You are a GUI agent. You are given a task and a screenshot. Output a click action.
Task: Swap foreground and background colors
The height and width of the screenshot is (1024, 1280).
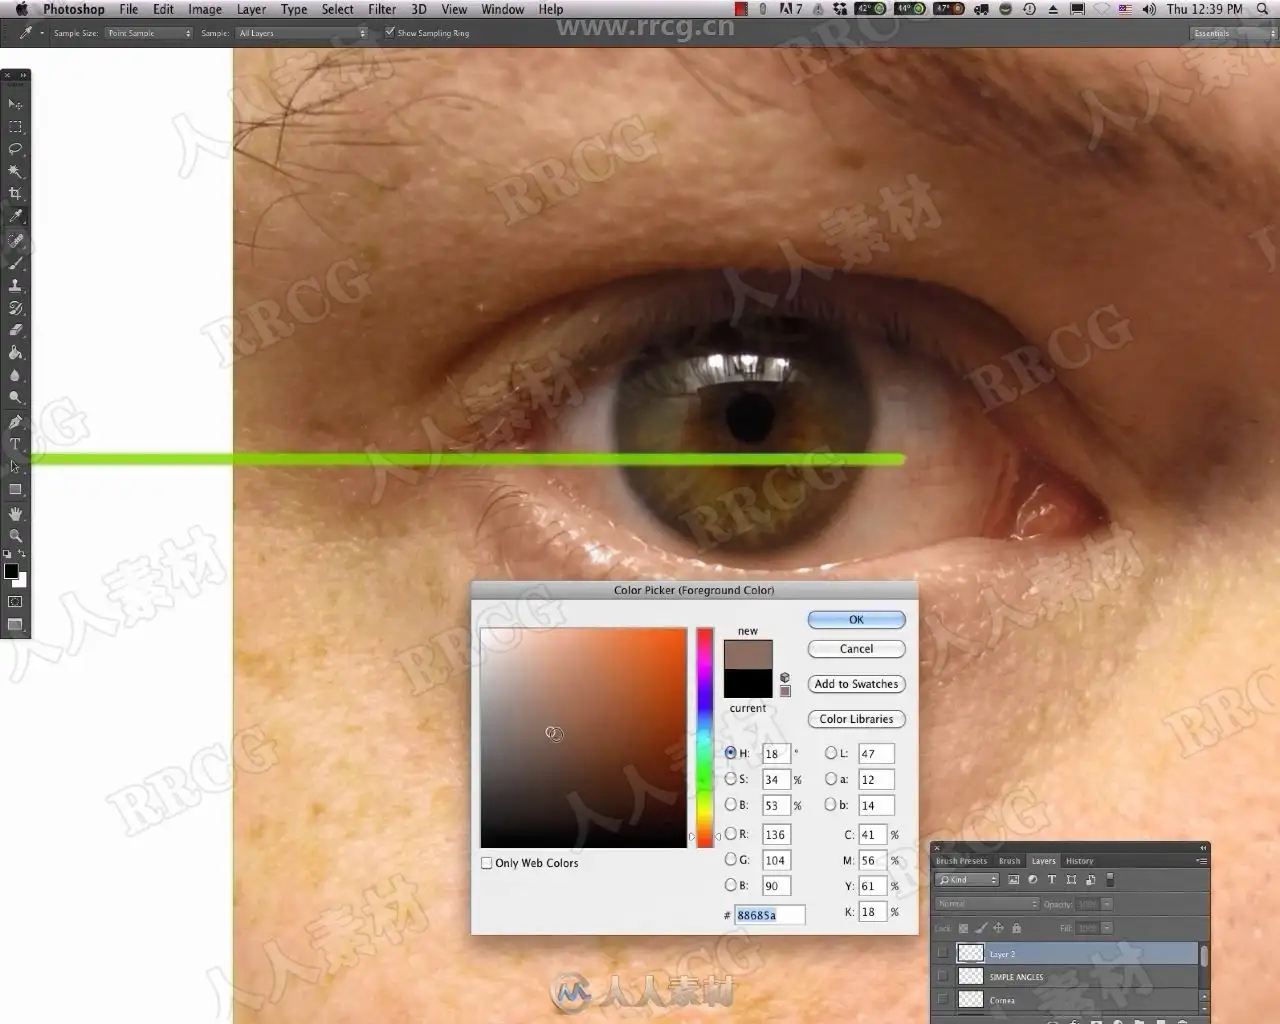coord(22,553)
